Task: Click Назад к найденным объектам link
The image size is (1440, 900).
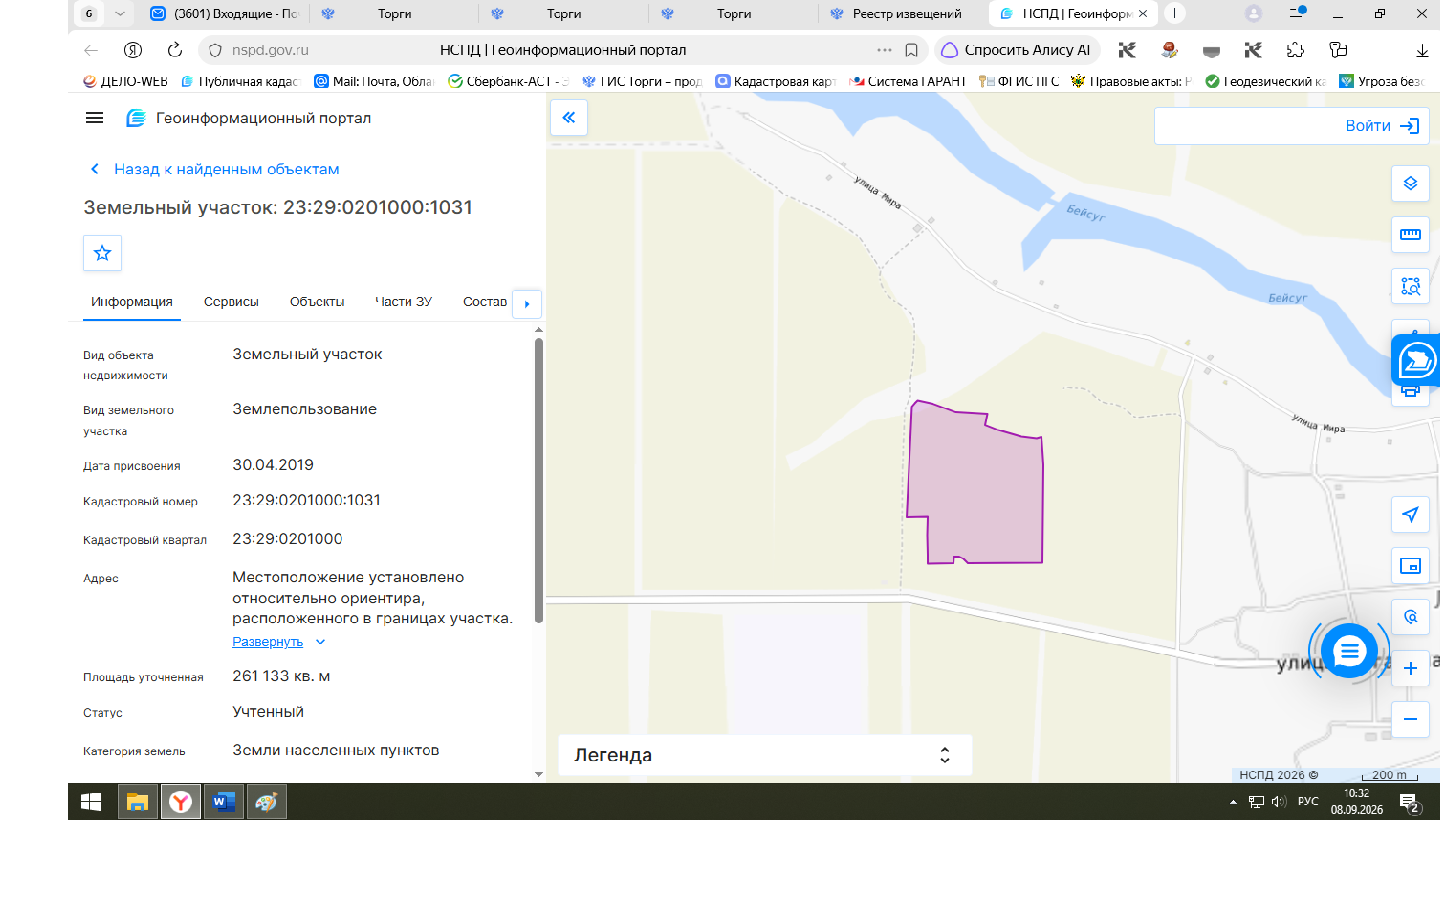Action: (215, 169)
